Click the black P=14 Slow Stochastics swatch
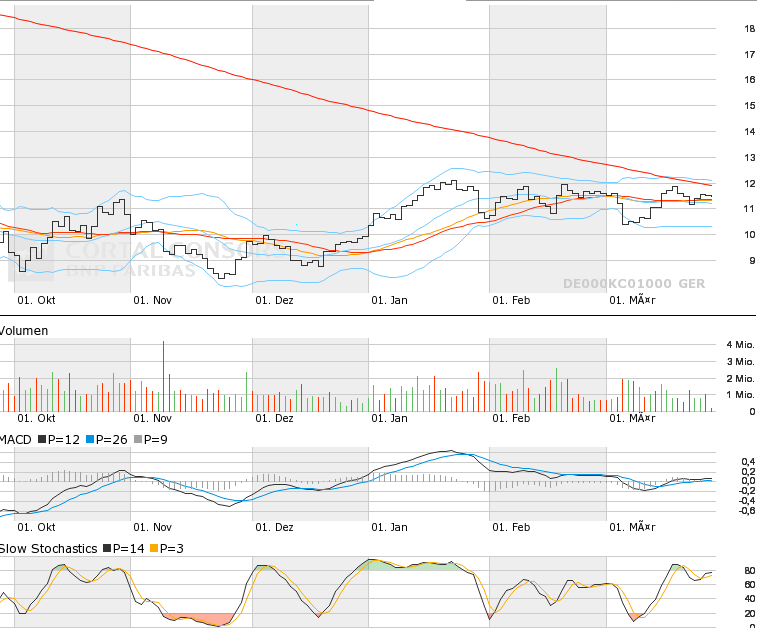Viewport: 764px width, 628px height. [107, 548]
